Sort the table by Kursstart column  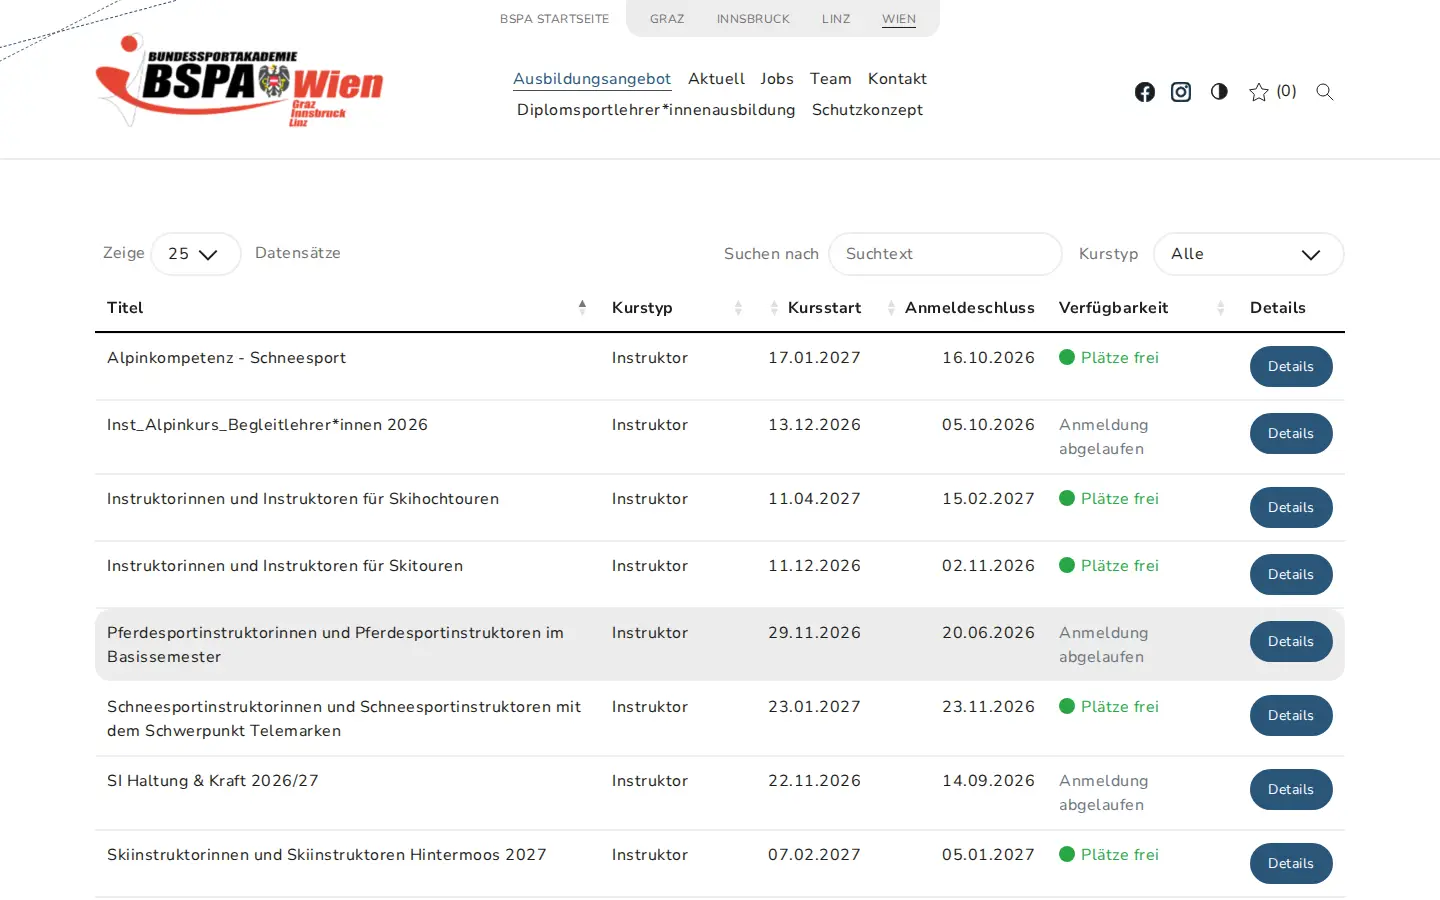[814, 308]
